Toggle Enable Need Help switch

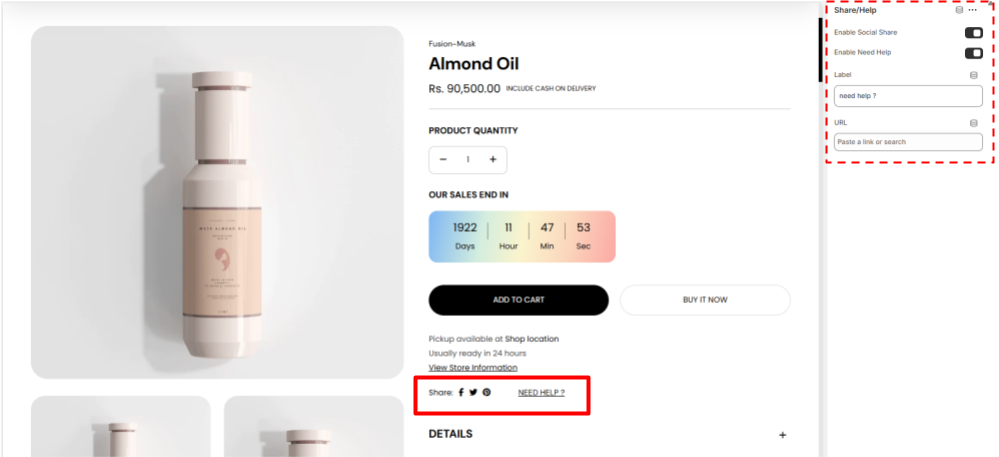point(973,52)
